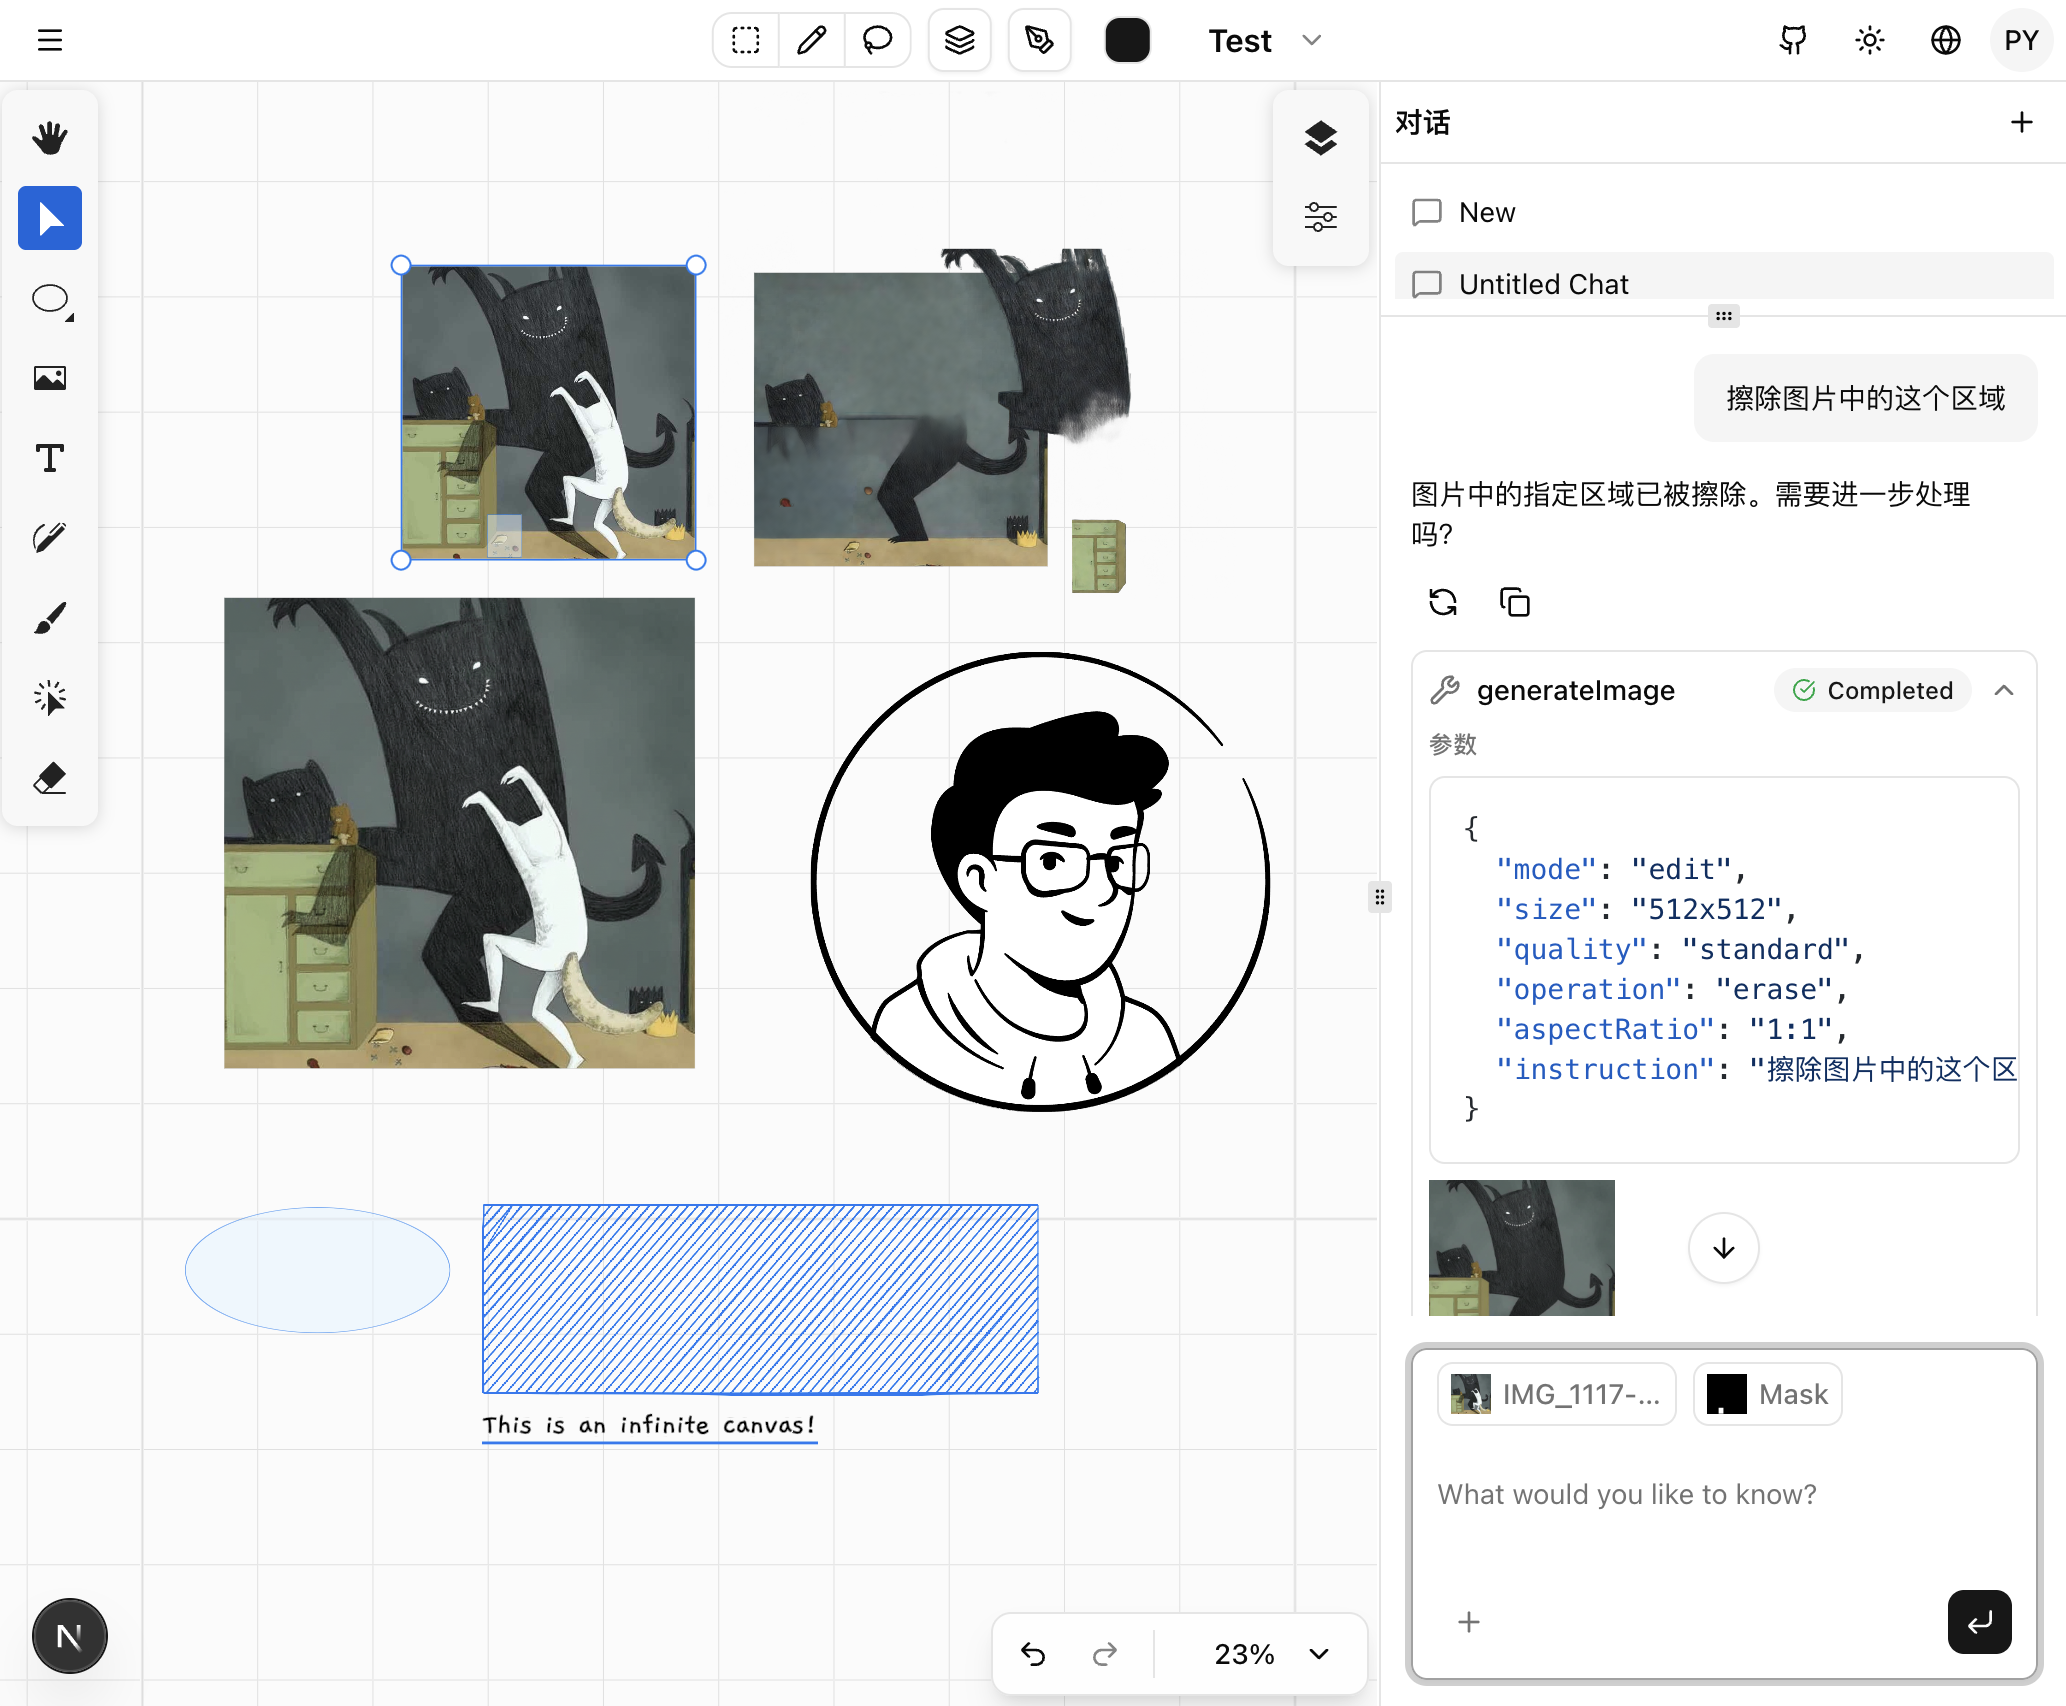Image resolution: width=2066 pixels, height=1706 pixels.
Task: Activate the laser pointer tool
Action: [x=49, y=698]
